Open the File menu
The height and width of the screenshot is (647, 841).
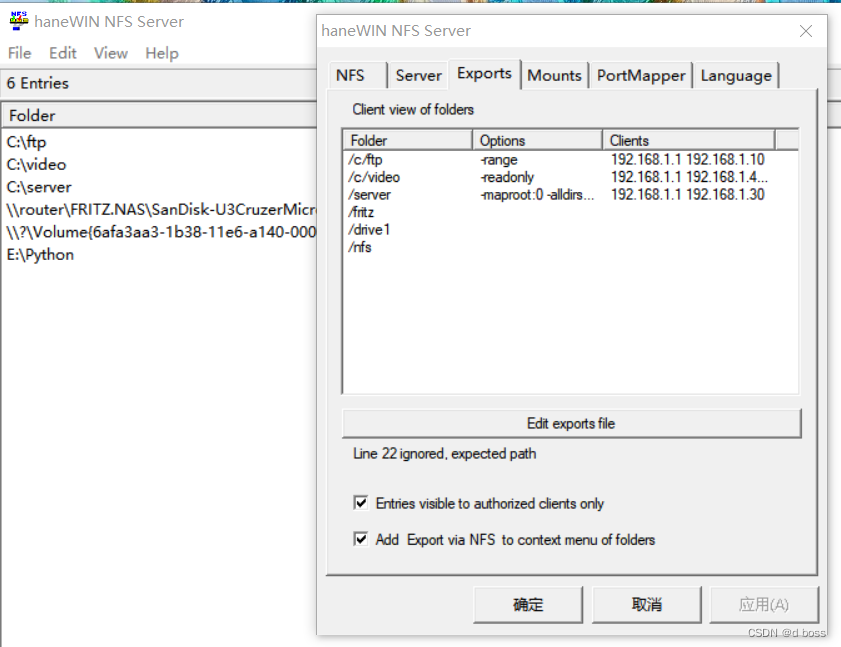point(19,53)
